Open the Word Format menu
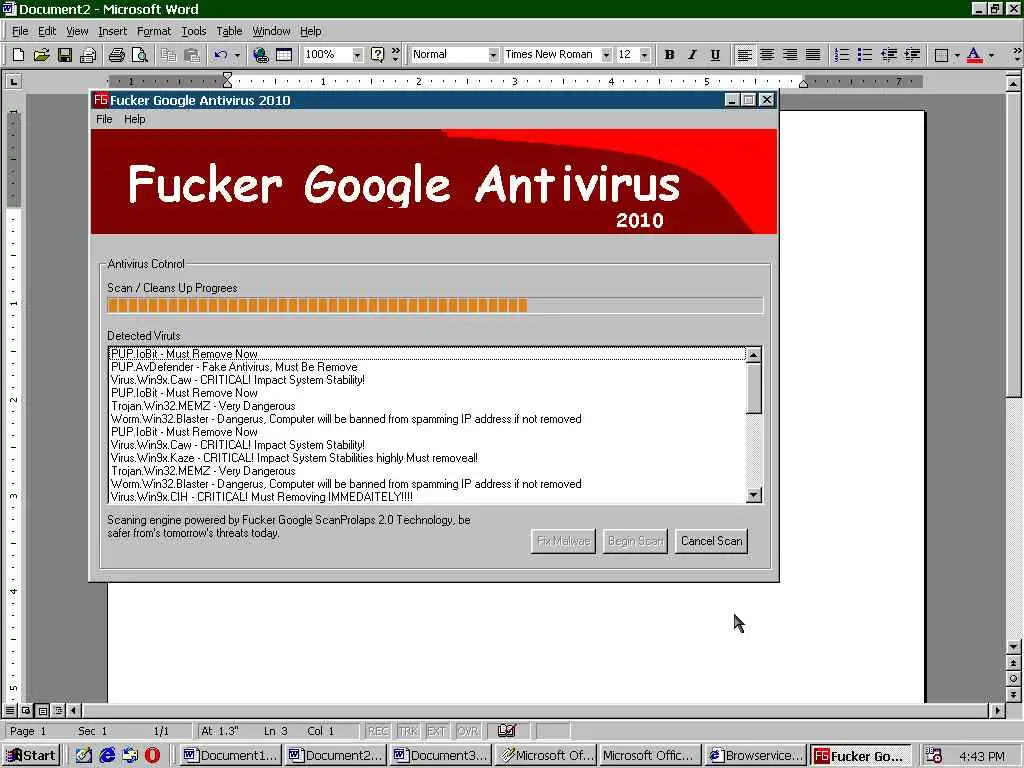Screen dimensions: 1024x768 coord(154,31)
